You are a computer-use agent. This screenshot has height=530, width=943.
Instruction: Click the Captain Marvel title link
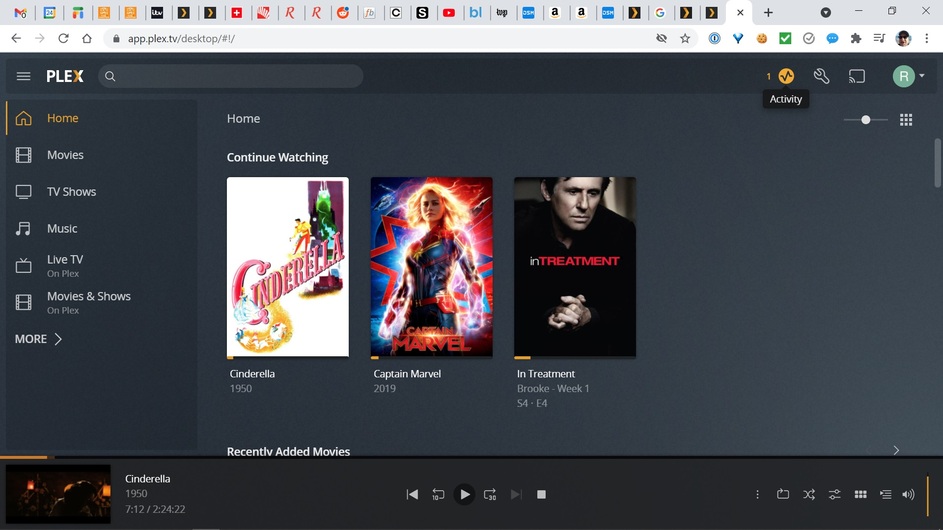click(407, 374)
